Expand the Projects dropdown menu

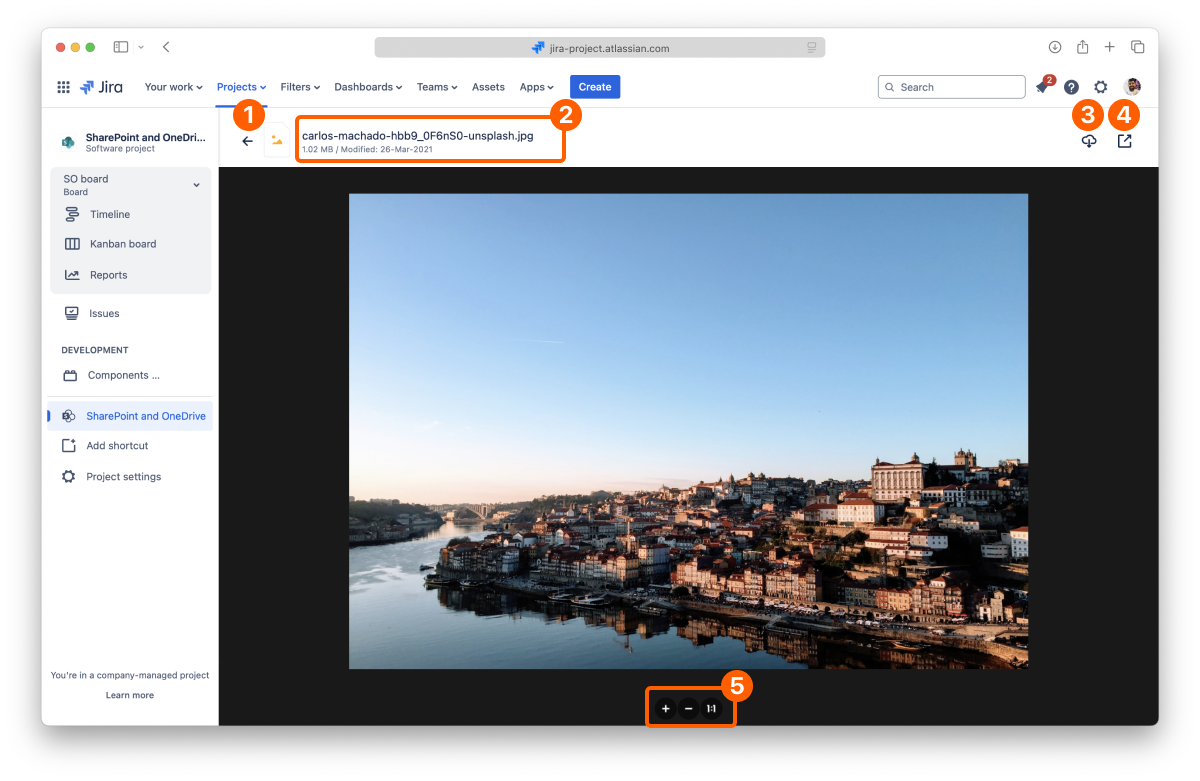click(x=241, y=87)
